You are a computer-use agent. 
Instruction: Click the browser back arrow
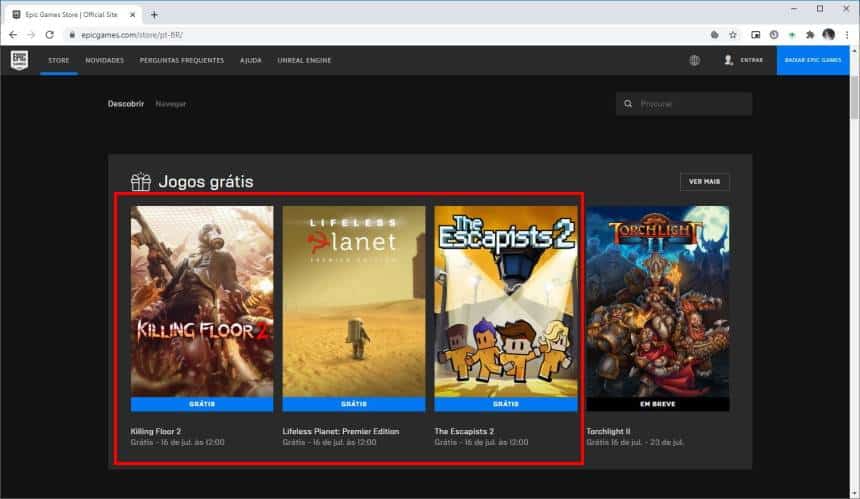tap(13, 35)
